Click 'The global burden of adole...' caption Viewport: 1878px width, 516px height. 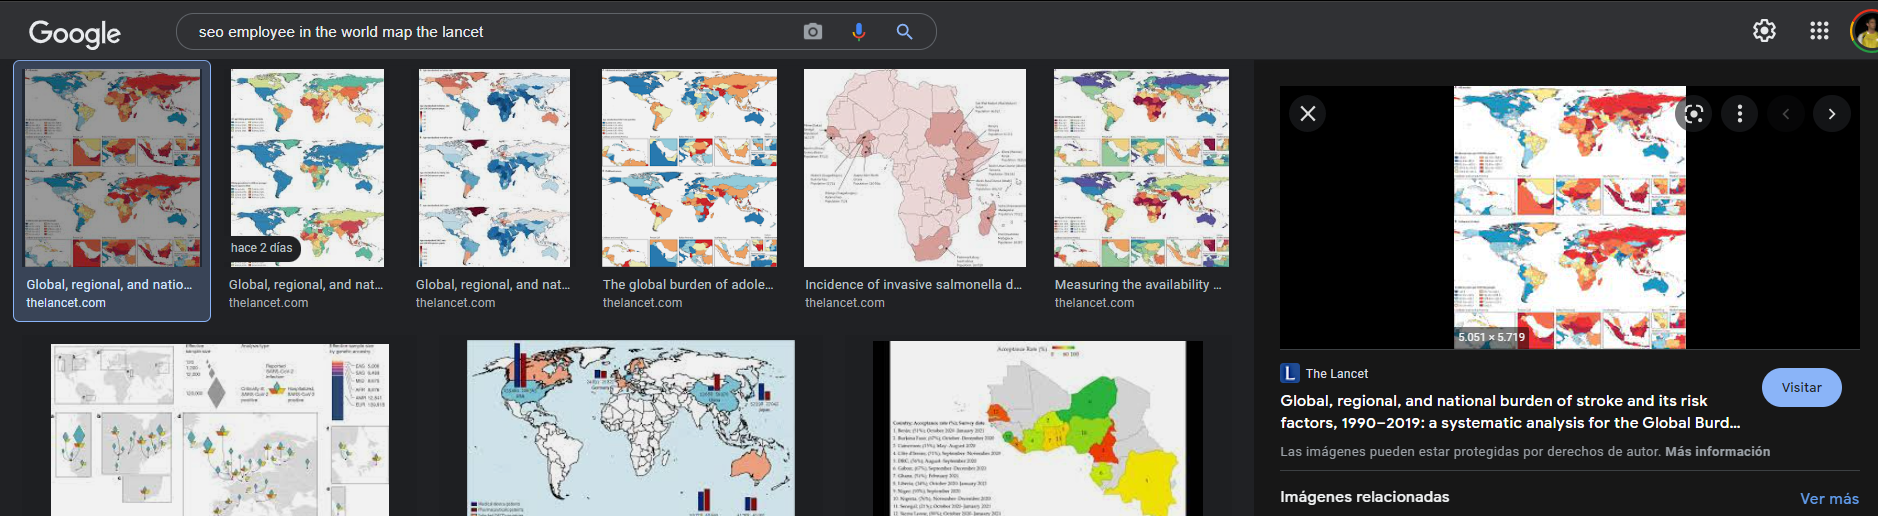tap(688, 285)
